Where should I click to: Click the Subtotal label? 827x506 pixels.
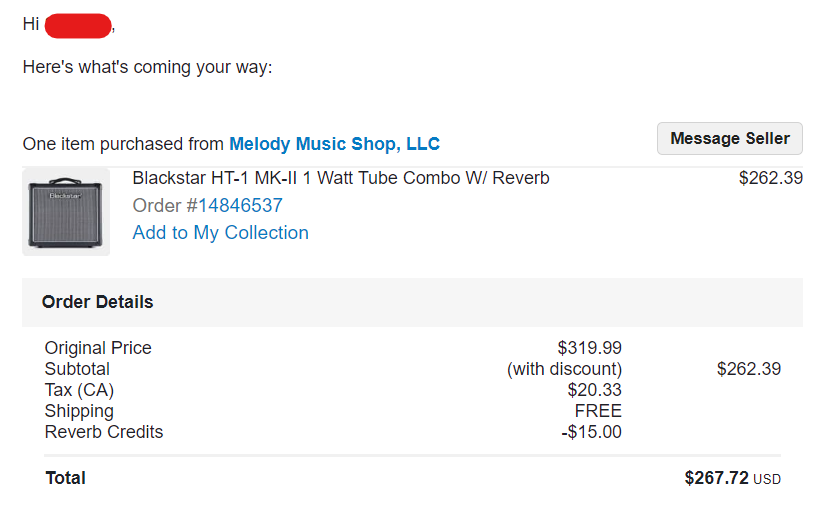(77, 369)
